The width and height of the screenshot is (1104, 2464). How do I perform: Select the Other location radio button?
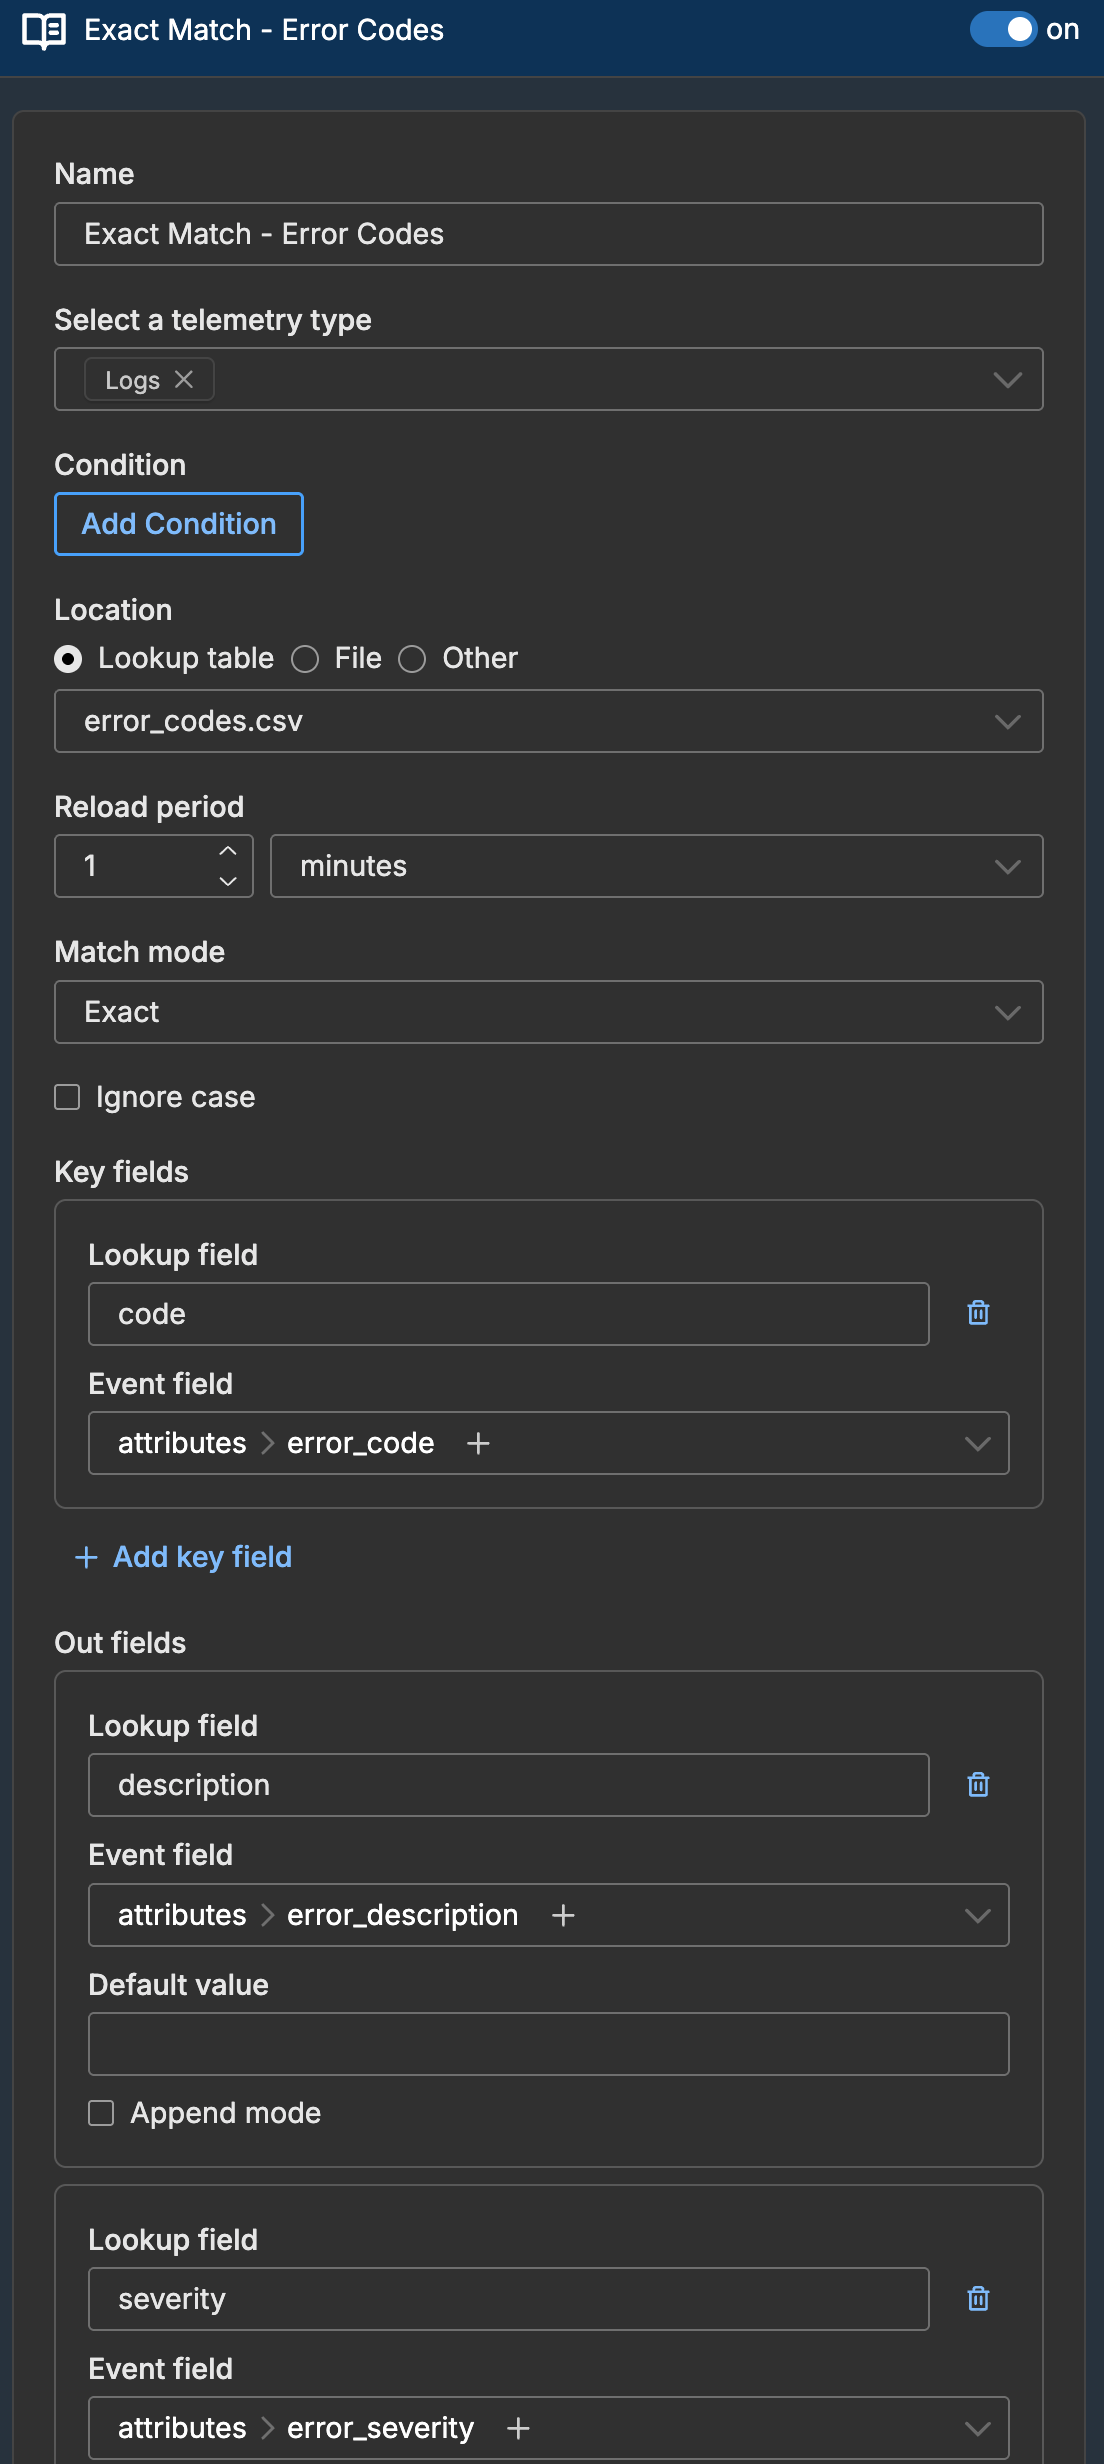[x=412, y=659]
